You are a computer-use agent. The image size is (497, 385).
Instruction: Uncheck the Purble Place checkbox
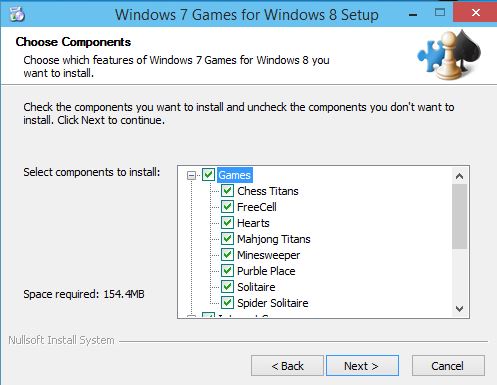(227, 271)
